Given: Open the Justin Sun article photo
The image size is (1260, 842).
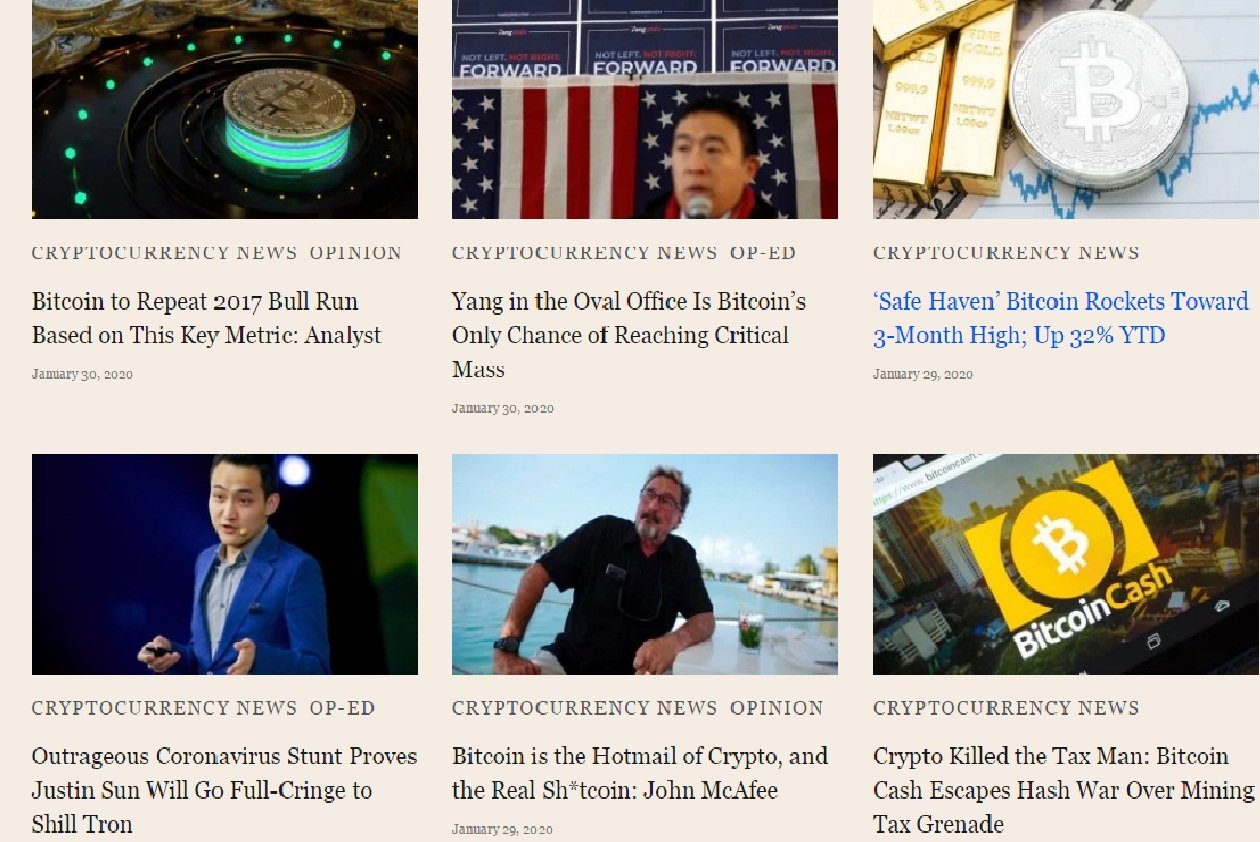Looking at the screenshot, I should click(x=225, y=565).
